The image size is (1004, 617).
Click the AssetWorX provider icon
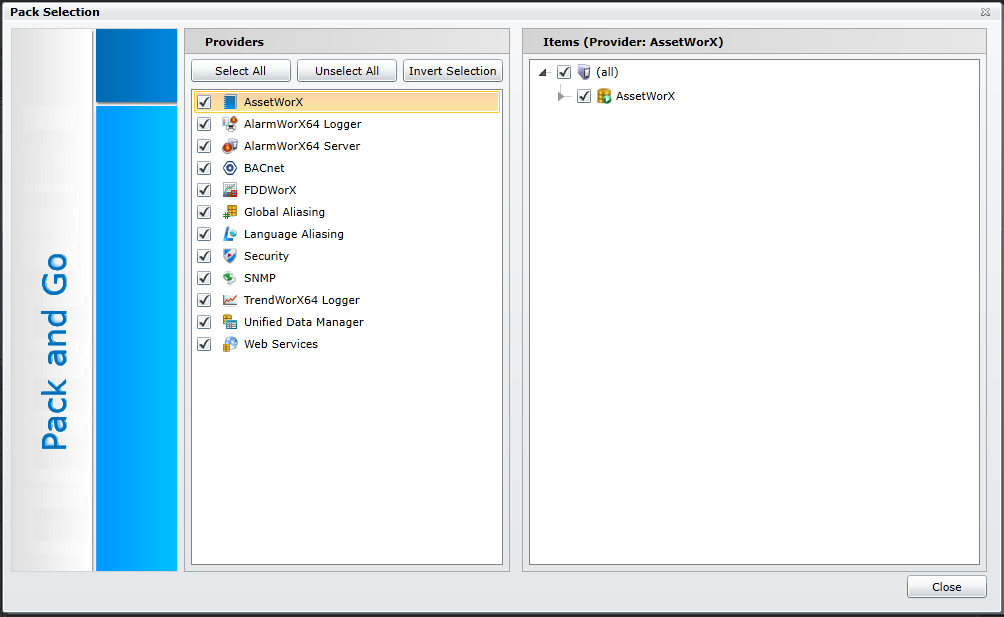(x=230, y=102)
